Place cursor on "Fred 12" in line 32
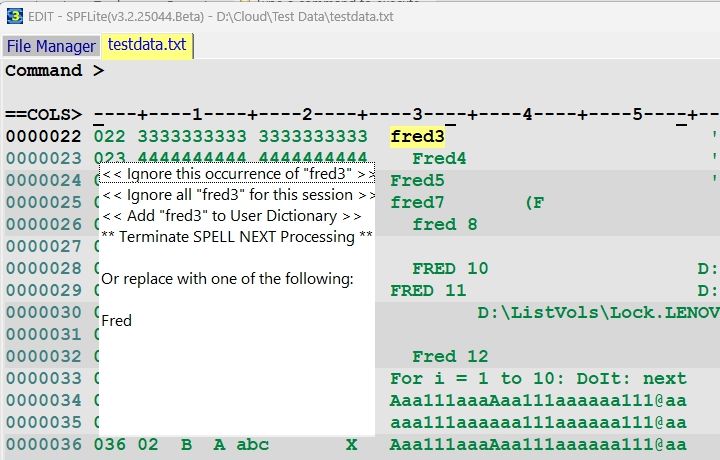Screen dimensions: 720x460 pos(450,357)
